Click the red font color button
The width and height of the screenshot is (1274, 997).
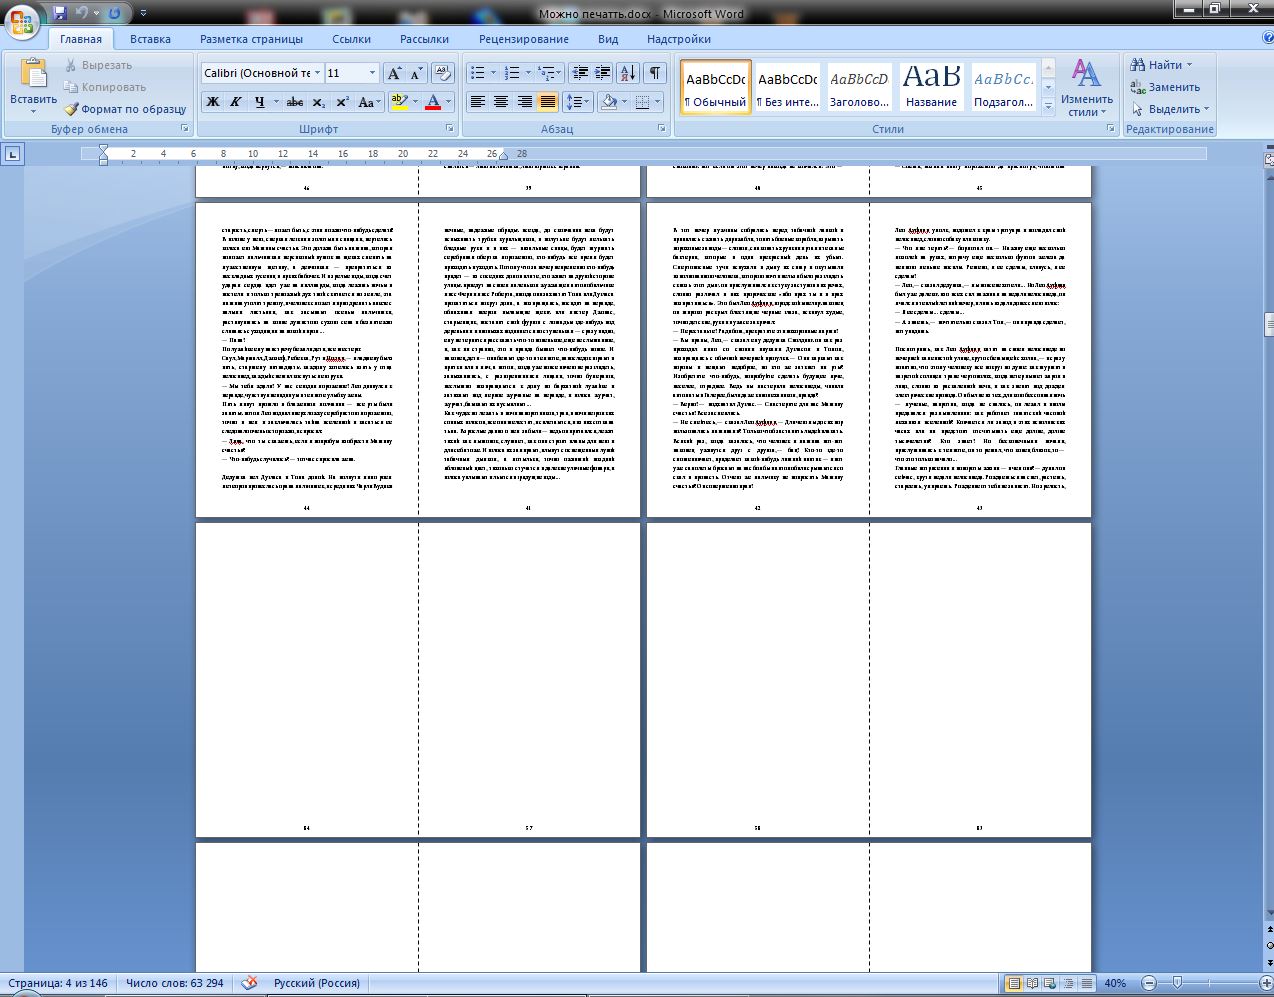pyautogui.click(x=433, y=102)
